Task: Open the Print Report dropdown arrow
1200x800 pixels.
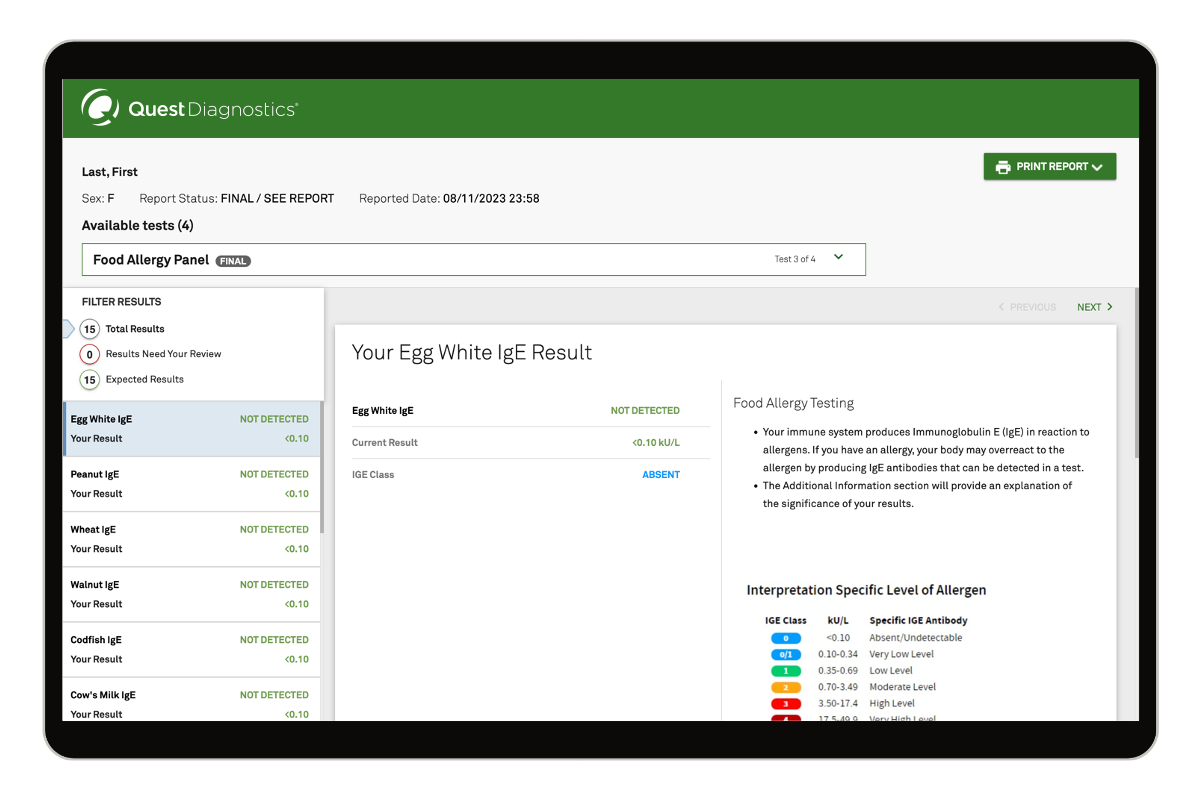Action: tap(1097, 168)
